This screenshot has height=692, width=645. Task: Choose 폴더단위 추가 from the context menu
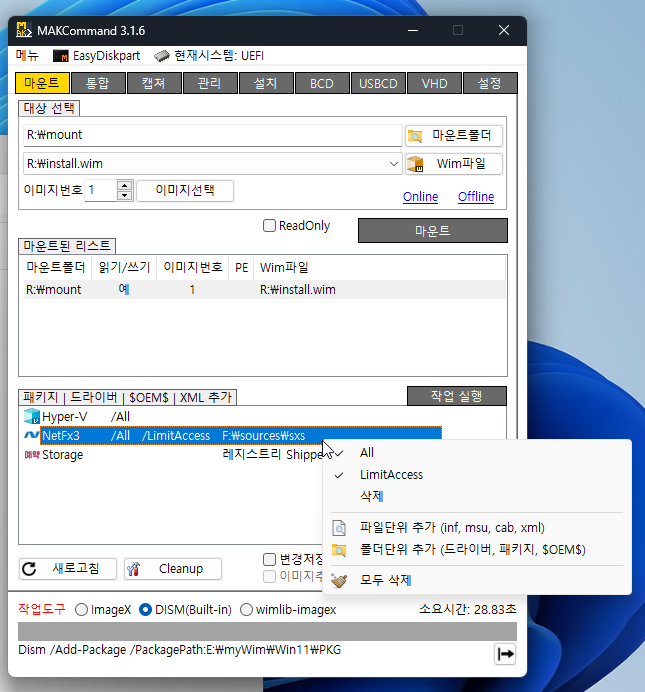point(477,550)
